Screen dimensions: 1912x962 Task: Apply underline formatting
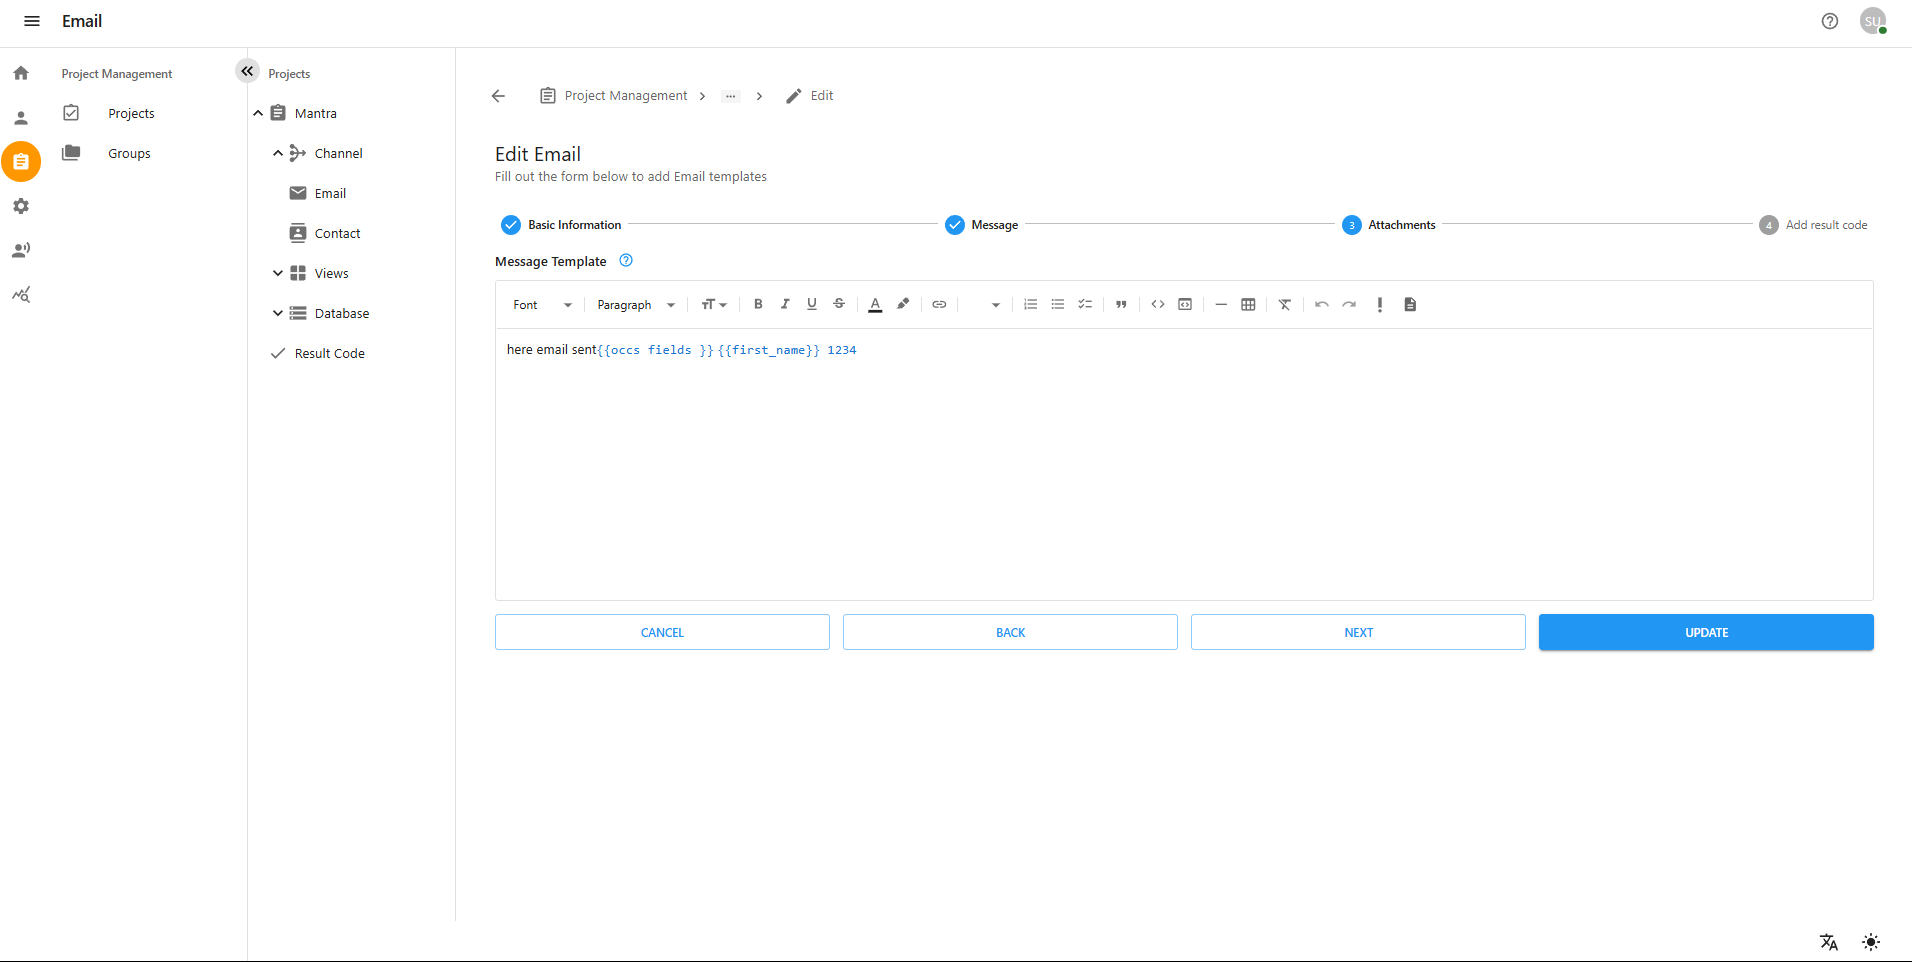pos(812,304)
